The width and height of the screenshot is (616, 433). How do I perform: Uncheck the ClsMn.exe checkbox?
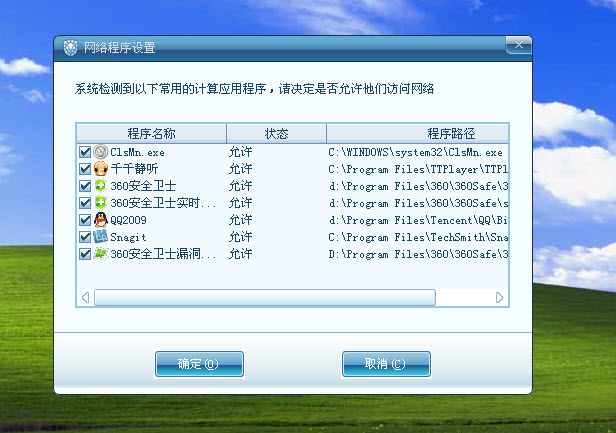85,152
